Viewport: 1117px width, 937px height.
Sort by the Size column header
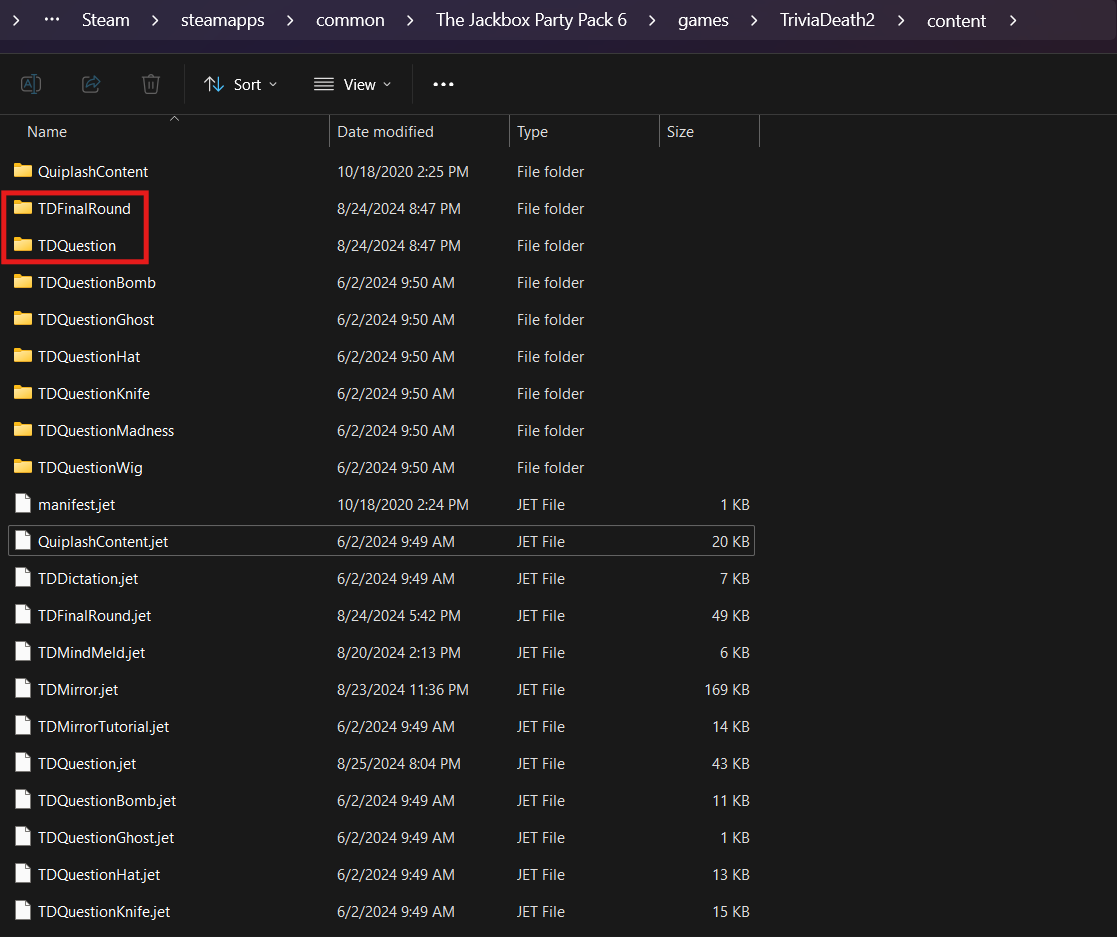(x=680, y=132)
